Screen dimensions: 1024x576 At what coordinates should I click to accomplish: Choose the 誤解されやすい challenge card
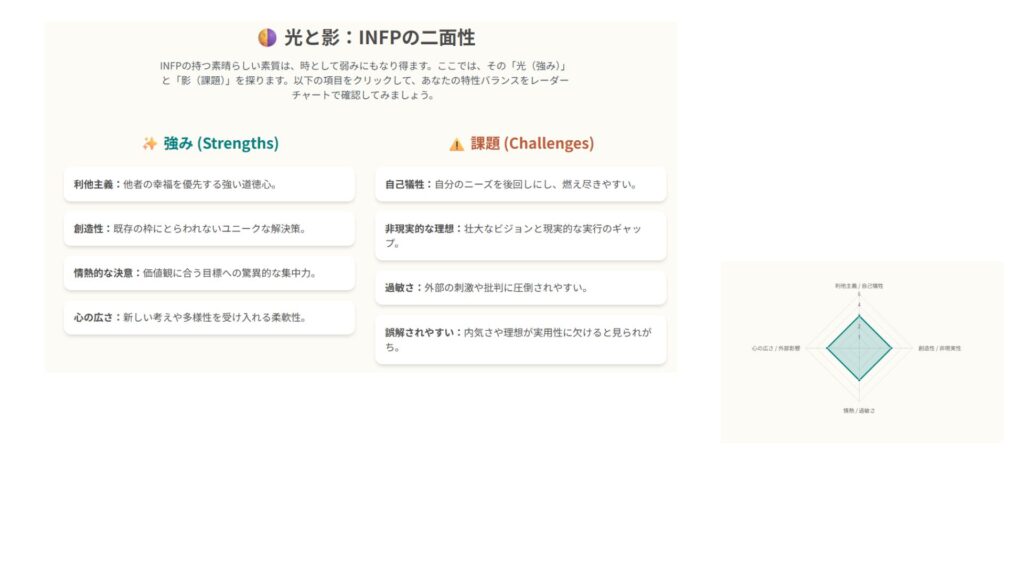520,339
